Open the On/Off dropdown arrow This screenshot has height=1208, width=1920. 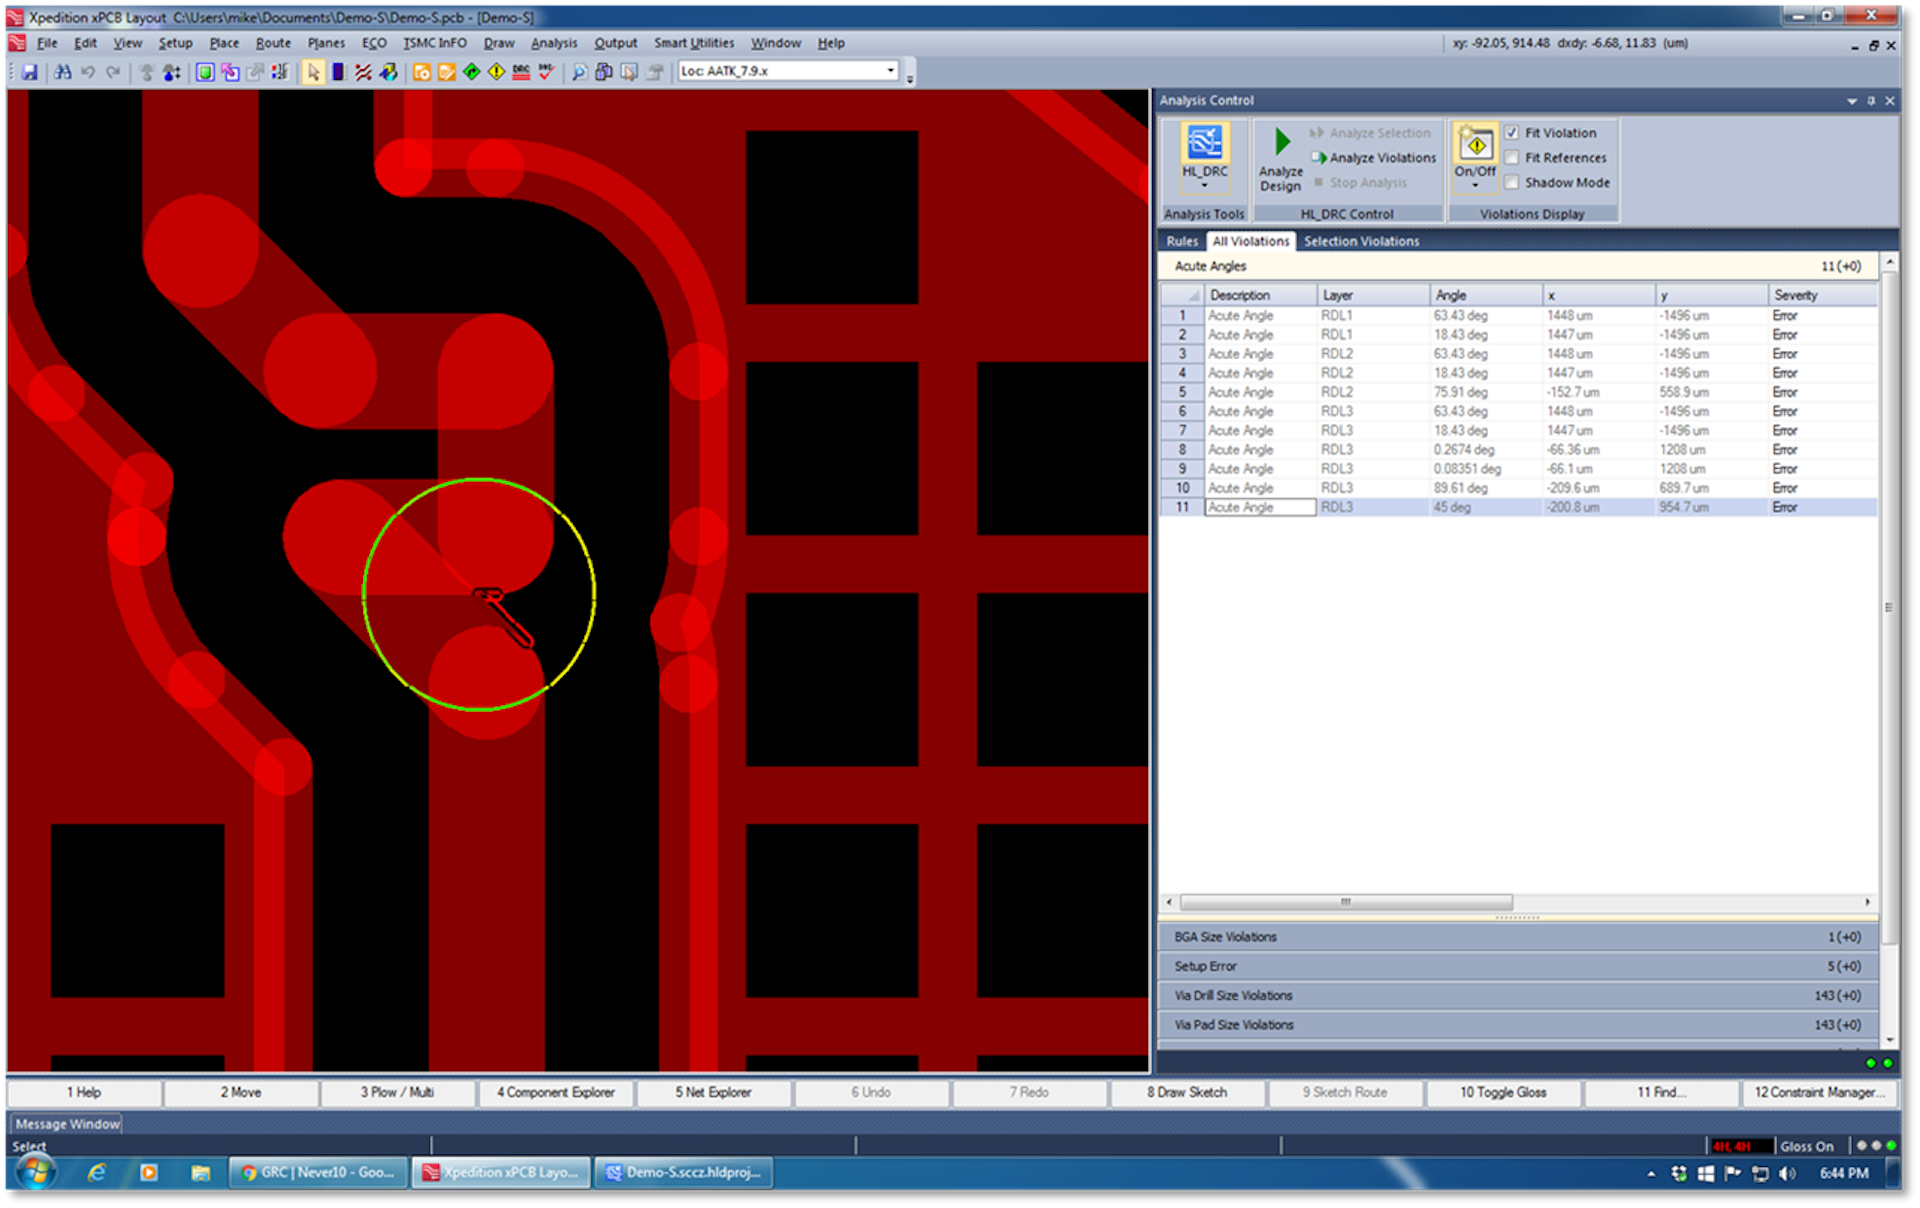click(1474, 183)
